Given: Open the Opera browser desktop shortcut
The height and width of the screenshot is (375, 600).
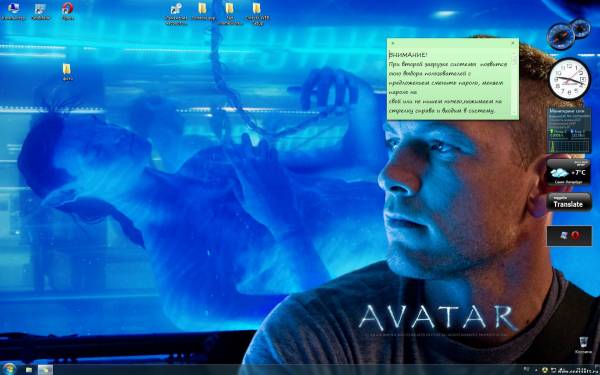Looking at the screenshot, I should pos(68,11).
